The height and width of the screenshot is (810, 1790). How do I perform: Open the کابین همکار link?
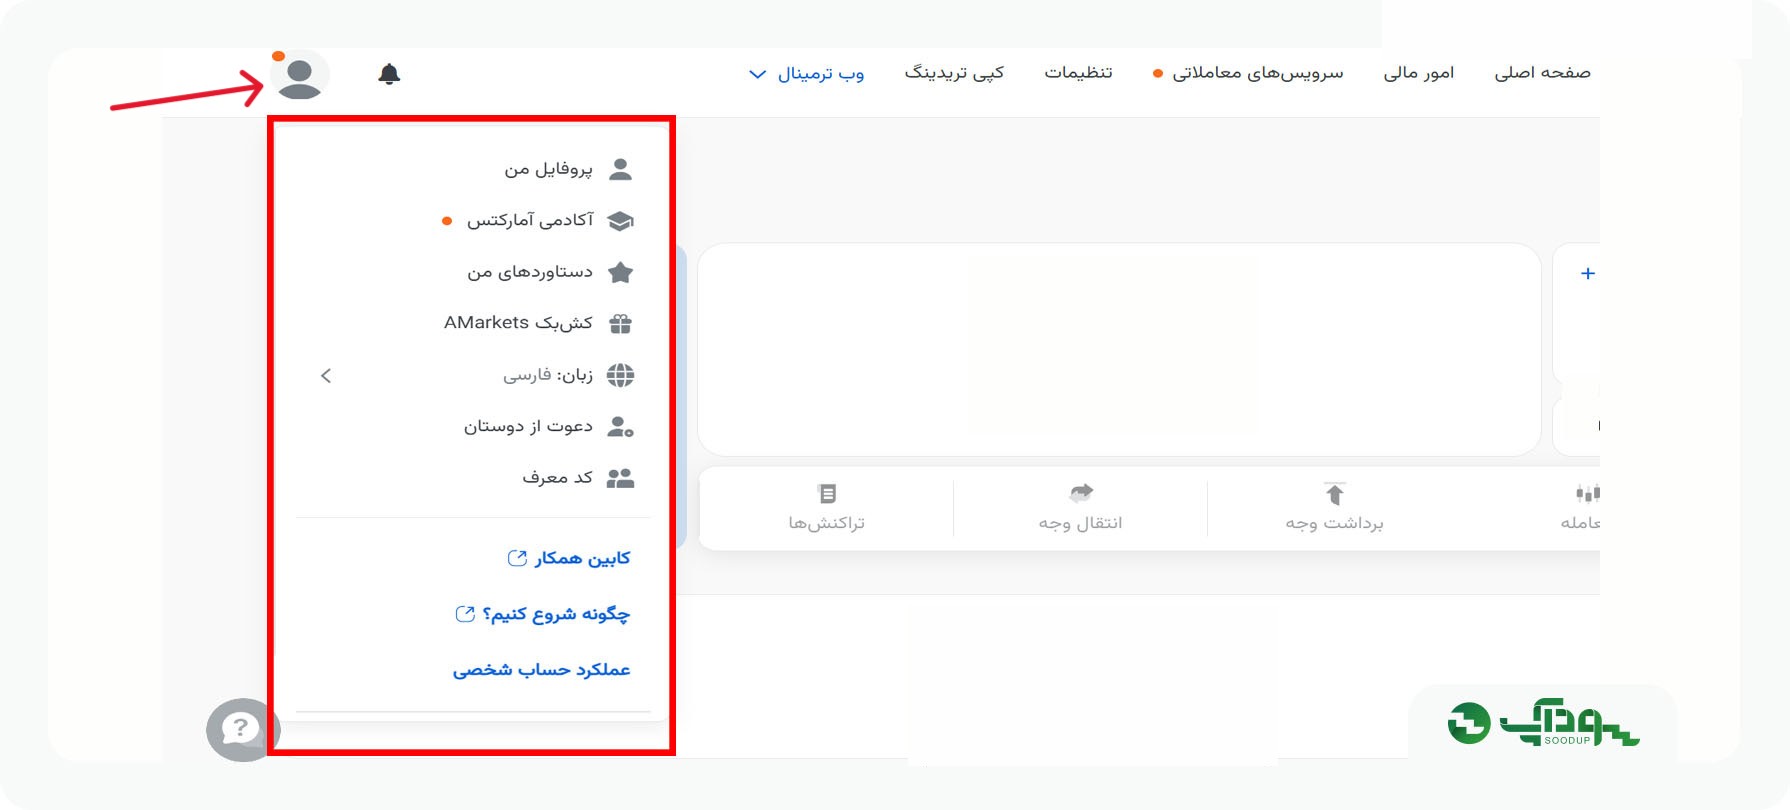(582, 558)
